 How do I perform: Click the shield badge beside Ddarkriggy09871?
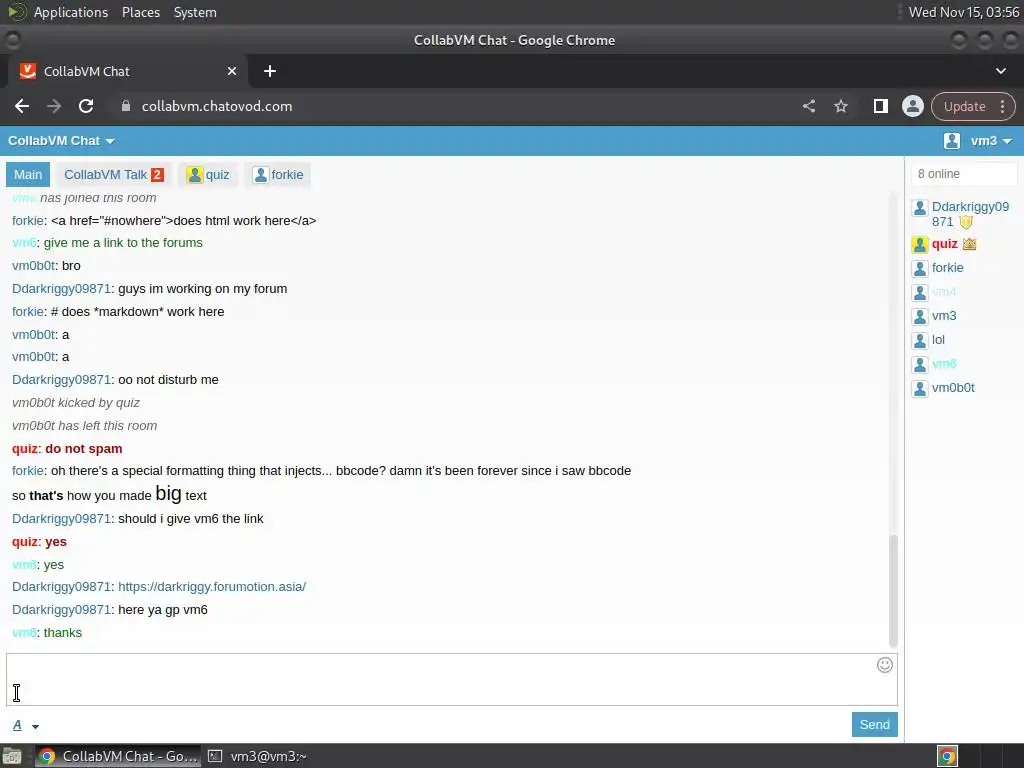[x=966, y=222]
